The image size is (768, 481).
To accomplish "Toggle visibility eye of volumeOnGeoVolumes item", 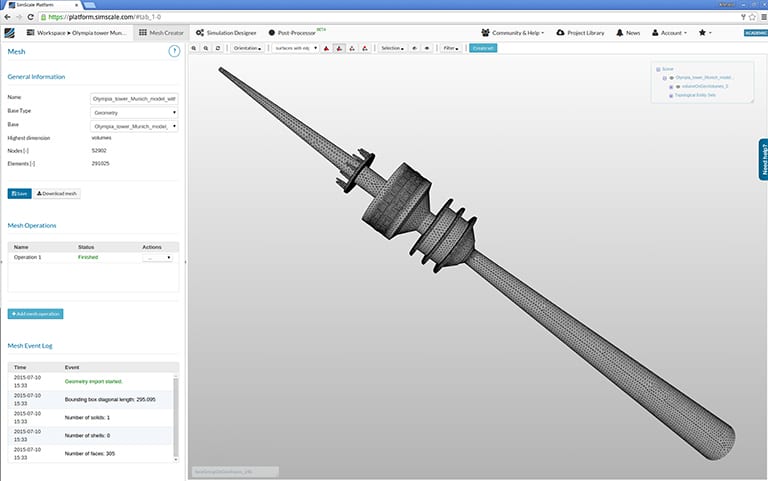I will [677, 86].
